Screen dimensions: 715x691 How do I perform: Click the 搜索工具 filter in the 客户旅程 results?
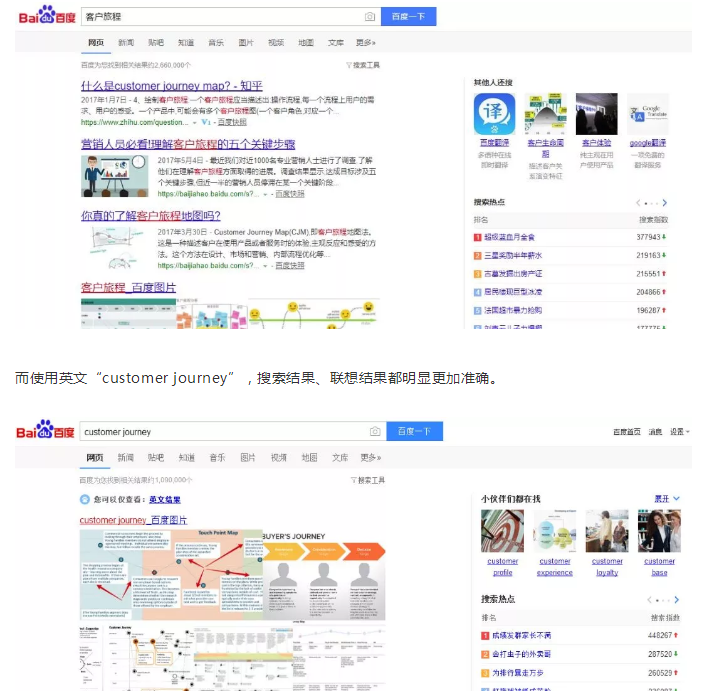(x=363, y=65)
